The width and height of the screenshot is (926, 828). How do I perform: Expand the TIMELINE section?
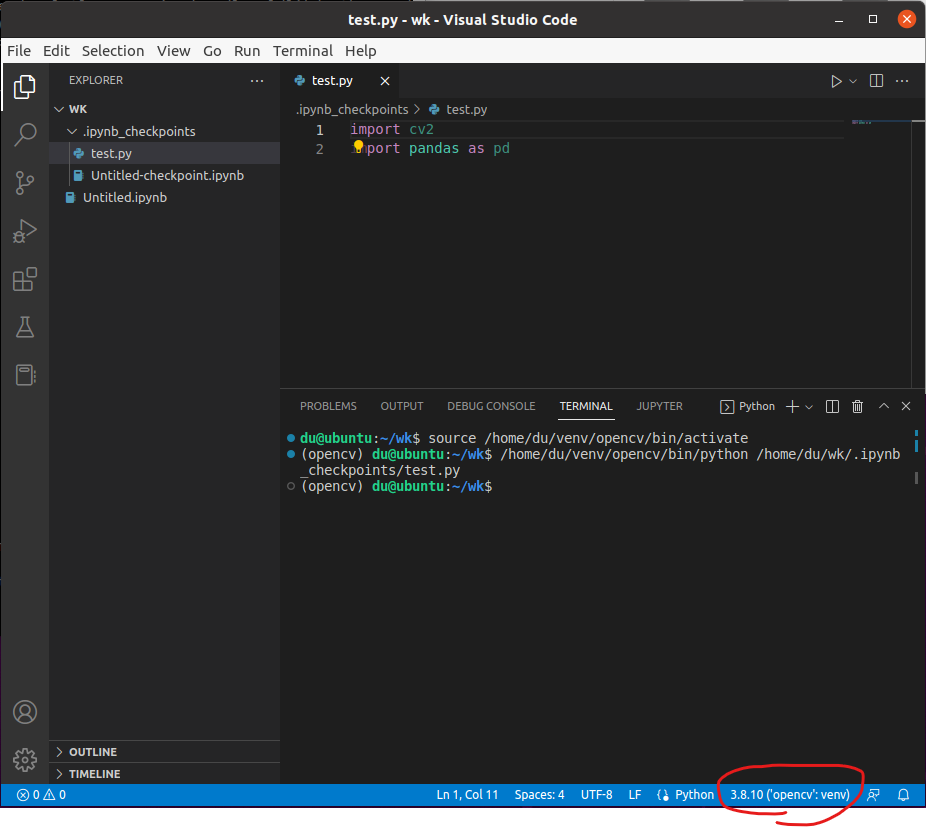(165, 774)
